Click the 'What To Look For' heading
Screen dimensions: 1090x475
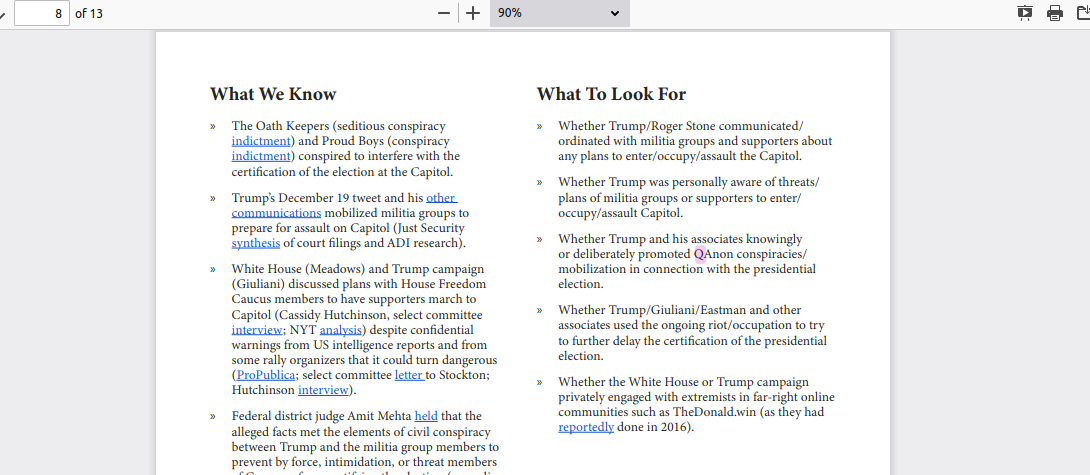tap(611, 94)
